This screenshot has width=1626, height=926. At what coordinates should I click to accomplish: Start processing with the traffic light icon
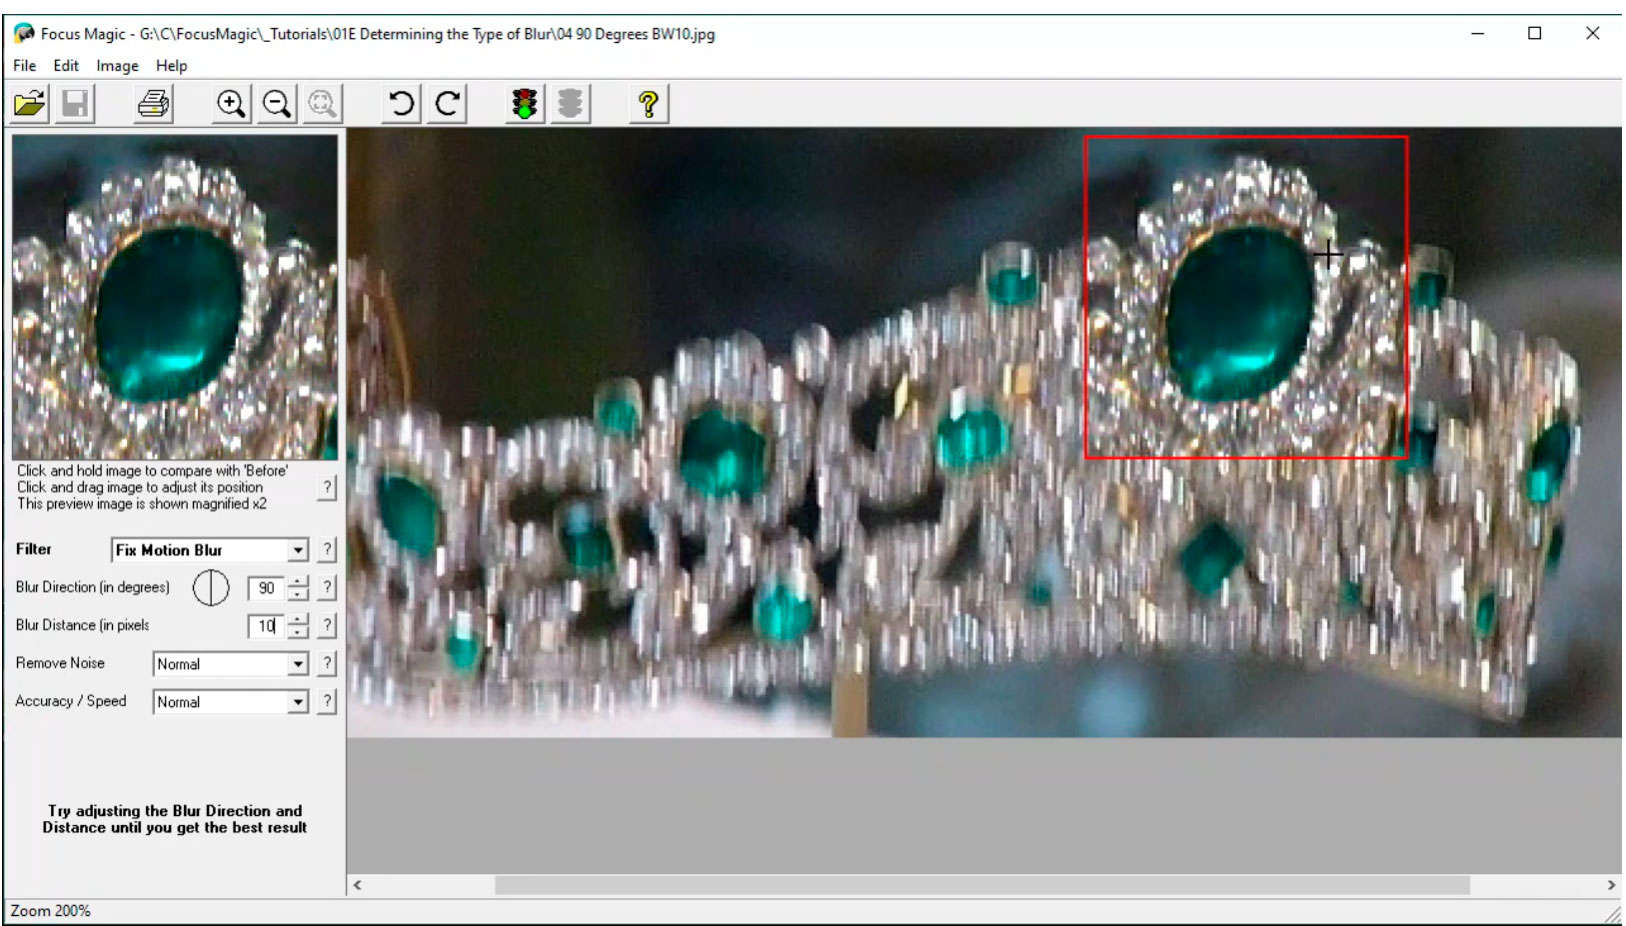point(524,104)
